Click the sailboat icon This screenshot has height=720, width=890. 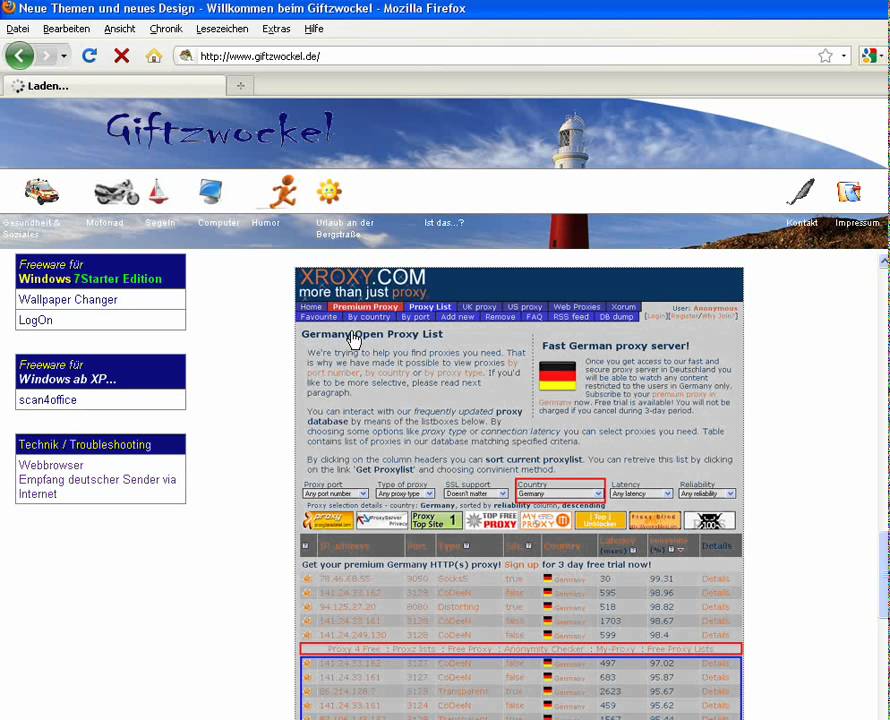[158, 191]
